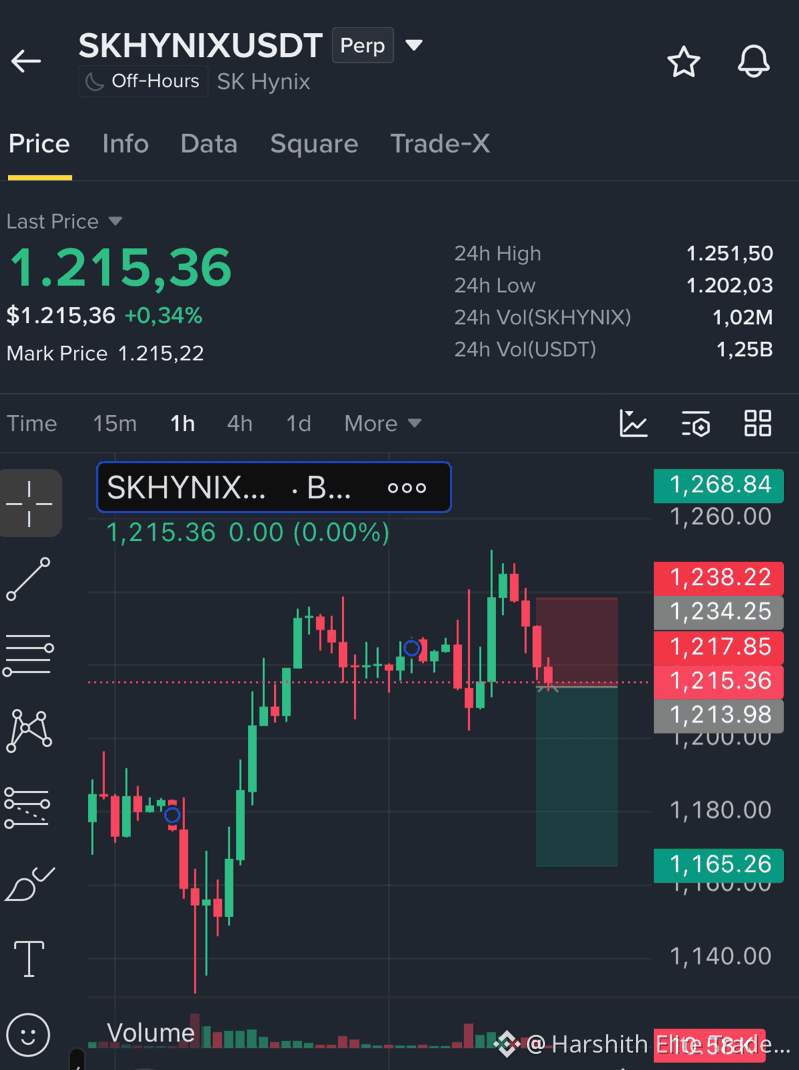Image resolution: width=799 pixels, height=1070 pixels.
Task: Open the four-square grid layout icon
Action: click(757, 423)
